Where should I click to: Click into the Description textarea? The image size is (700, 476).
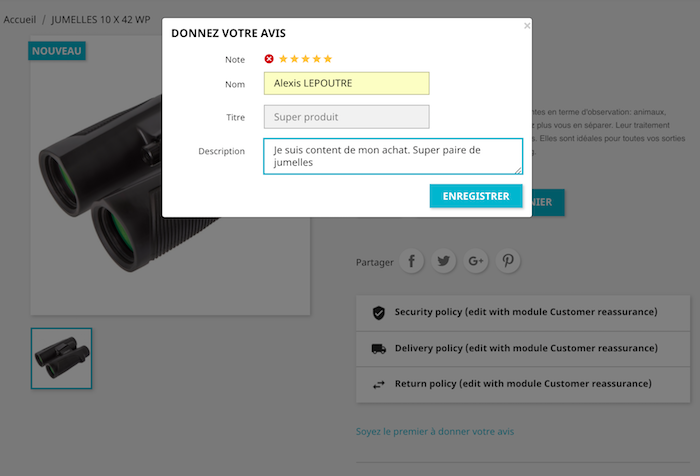pos(393,156)
